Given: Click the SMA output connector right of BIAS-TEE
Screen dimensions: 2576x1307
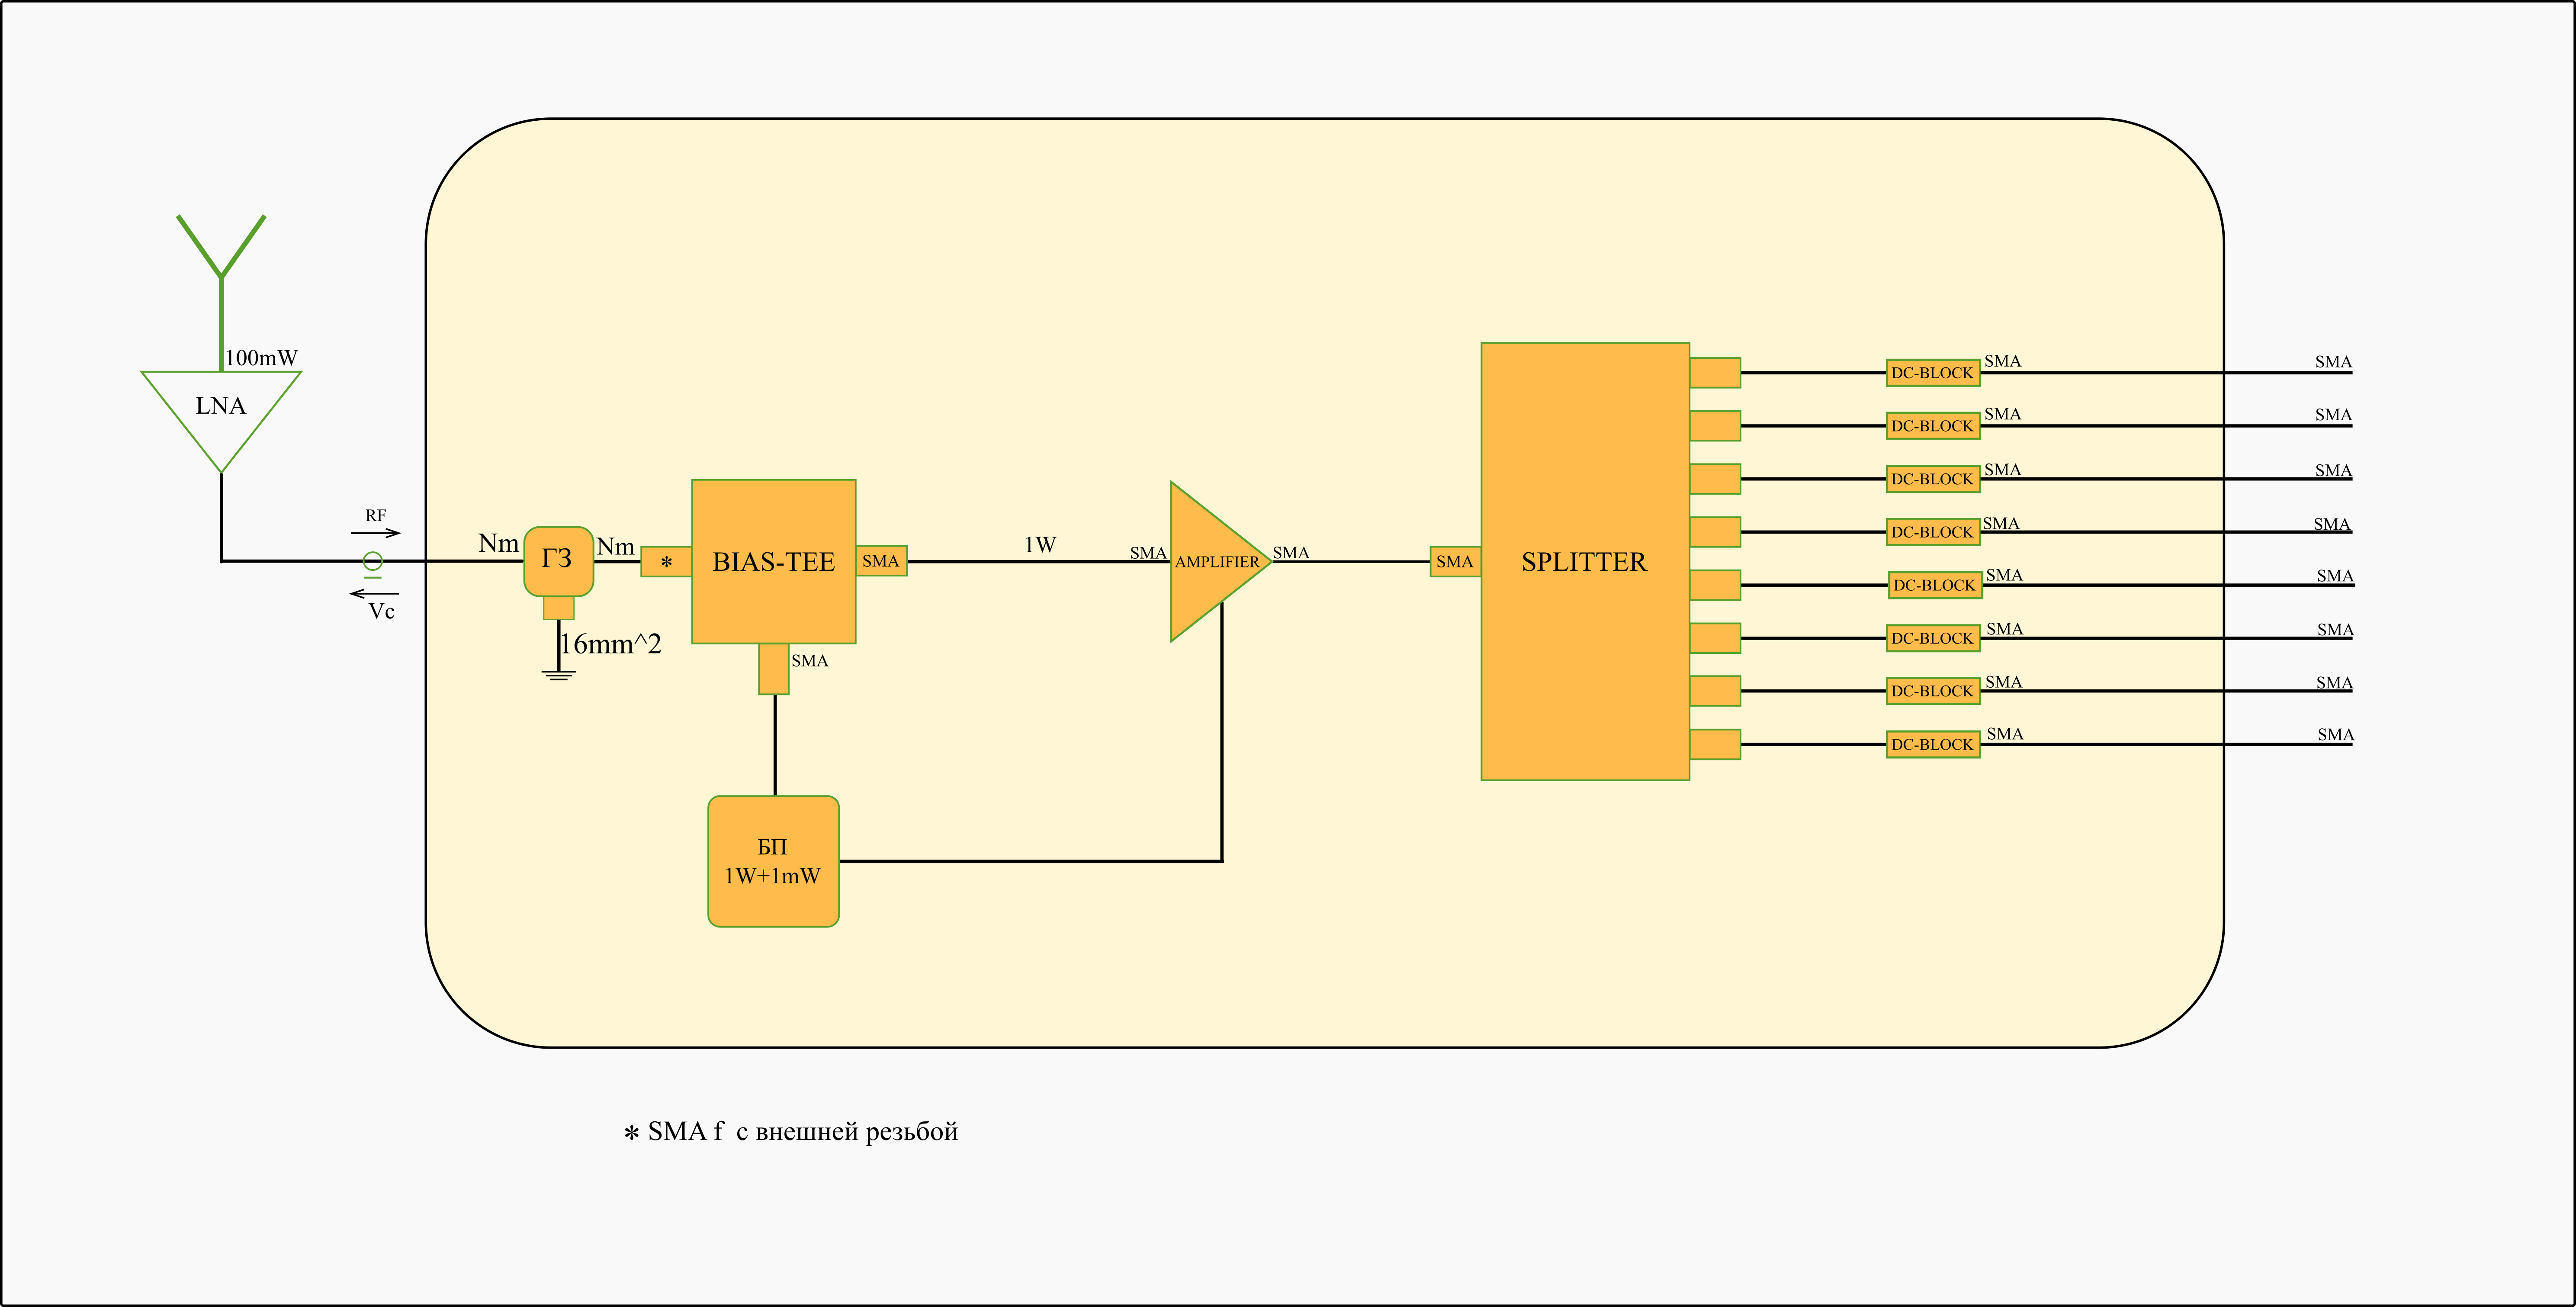Looking at the screenshot, I should 880,561.
